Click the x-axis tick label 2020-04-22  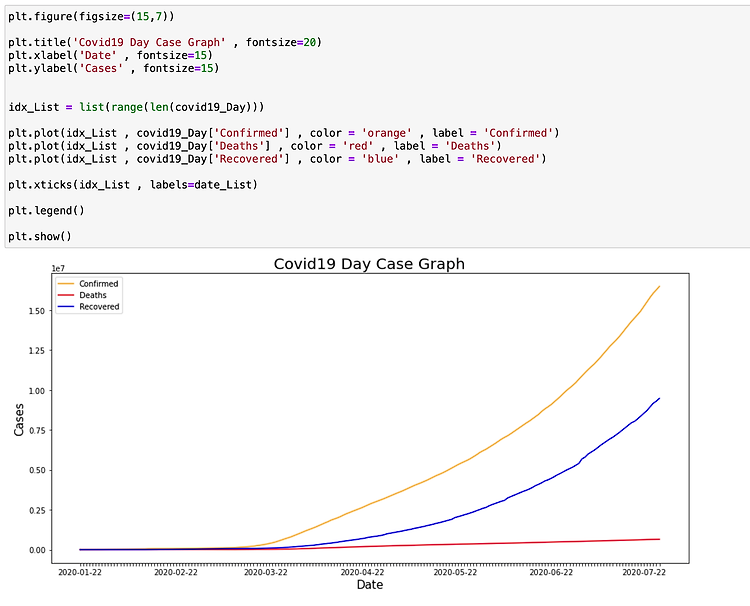click(x=362, y=573)
